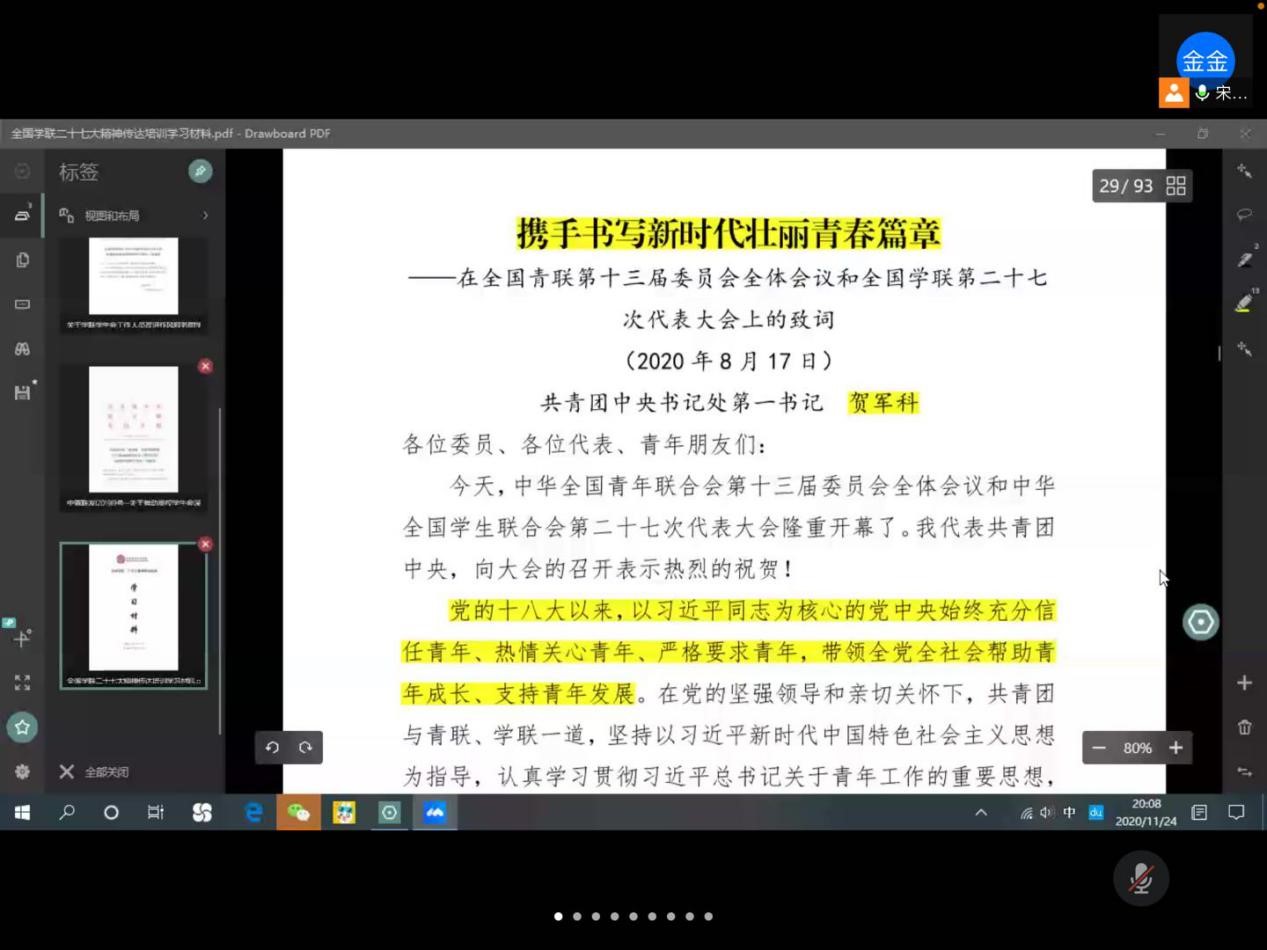Select the yellow highlighter tool
This screenshot has width=1267, height=950.
pos(1245,302)
